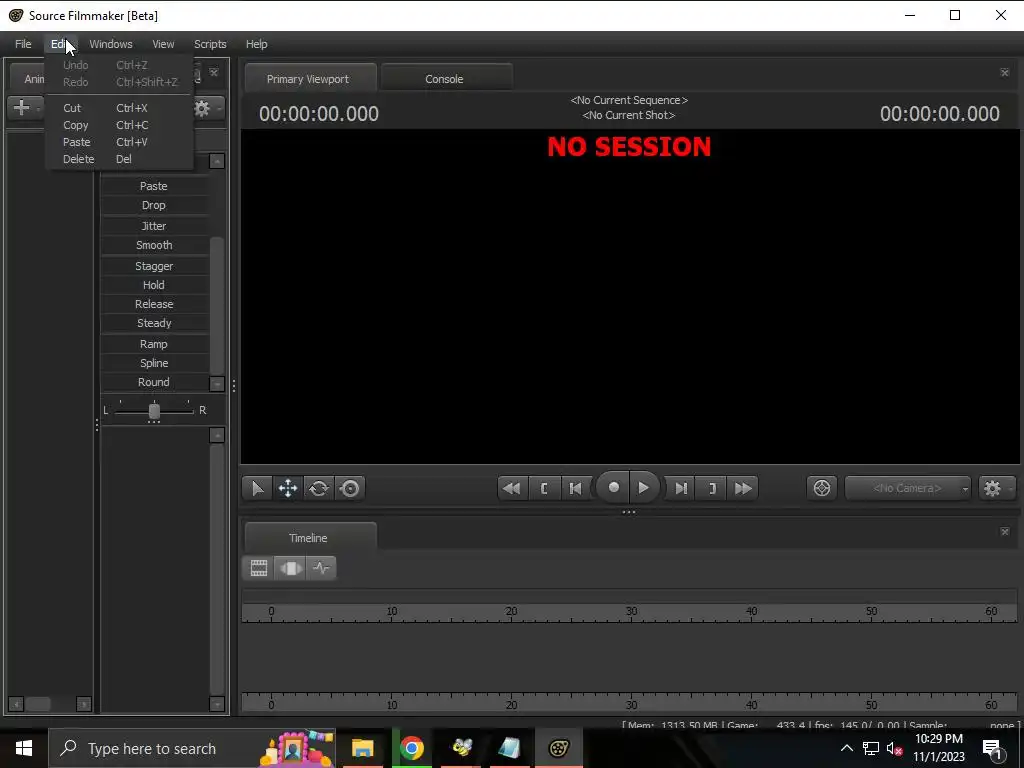Click the Source Filmmaker taskbar icon

[x=558, y=748]
